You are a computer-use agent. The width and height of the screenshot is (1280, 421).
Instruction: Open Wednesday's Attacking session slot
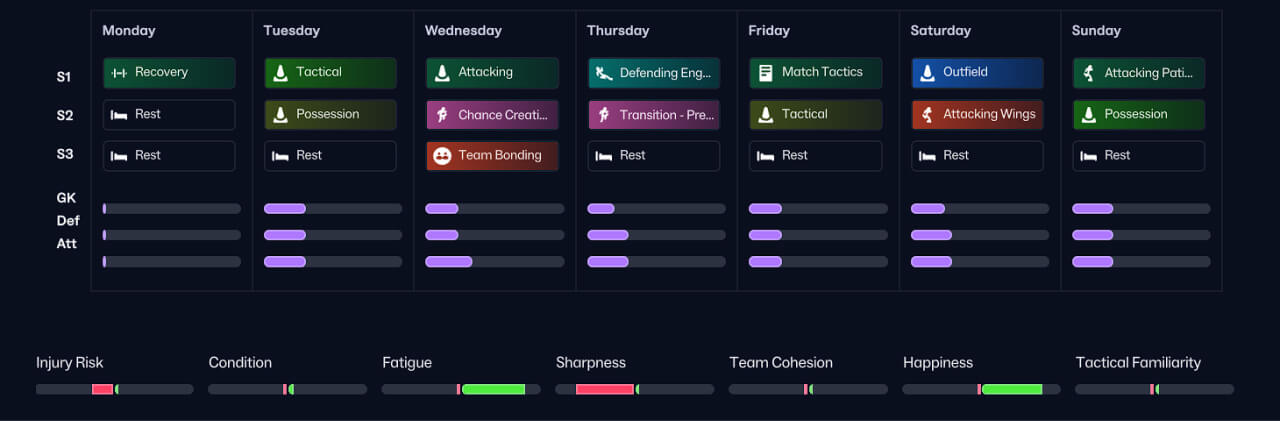tap(492, 73)
